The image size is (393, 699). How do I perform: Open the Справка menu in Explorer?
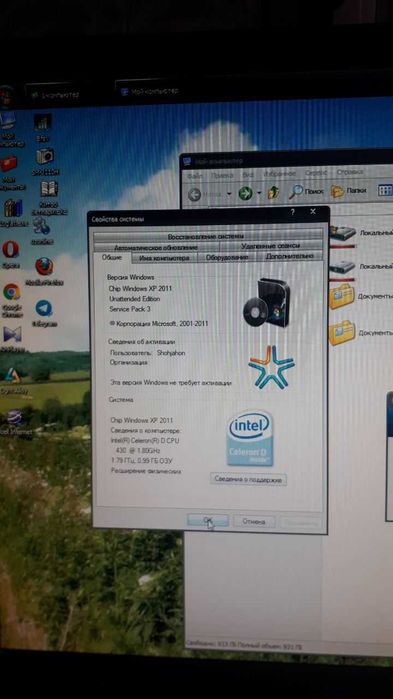(x=350, y=172)
